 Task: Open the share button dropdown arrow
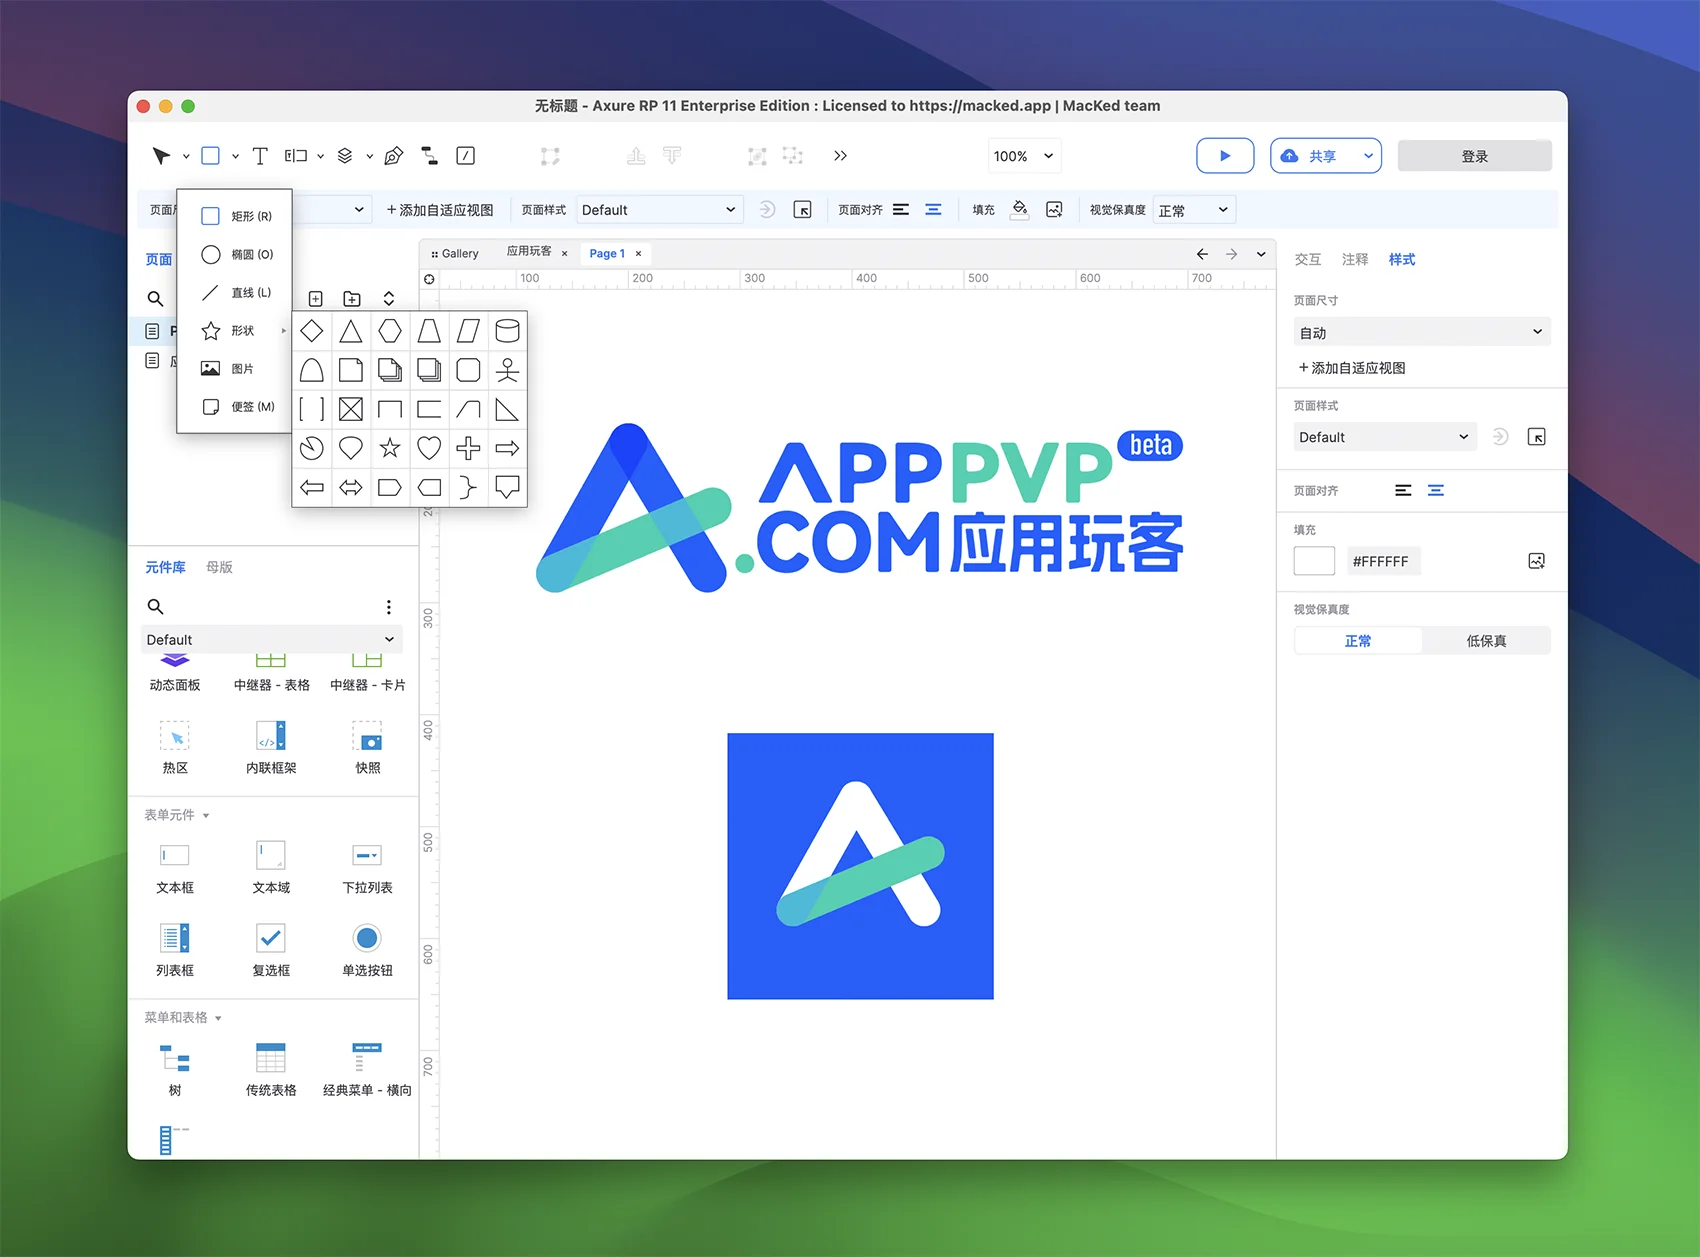(1368, 156)
